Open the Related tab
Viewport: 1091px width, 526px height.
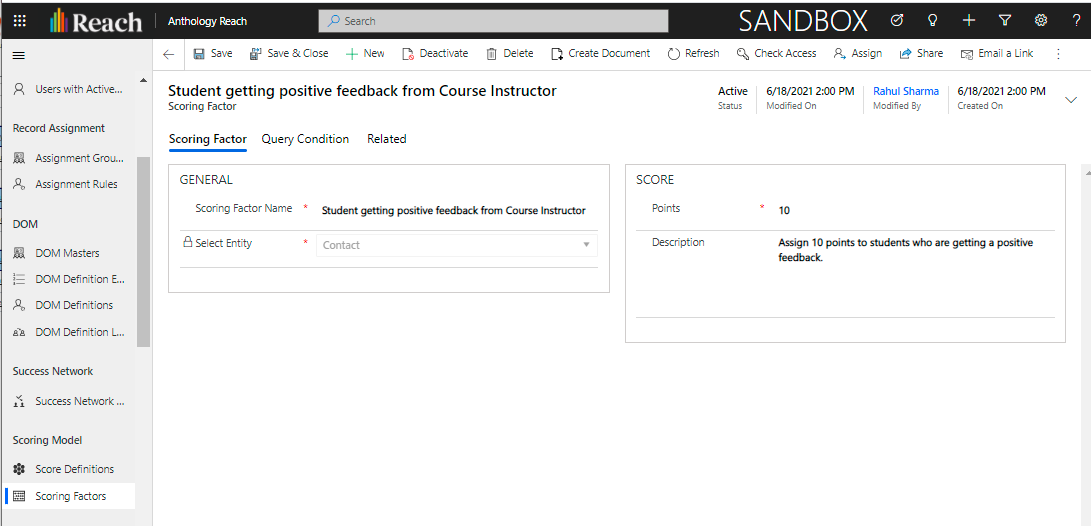(386, 139)
